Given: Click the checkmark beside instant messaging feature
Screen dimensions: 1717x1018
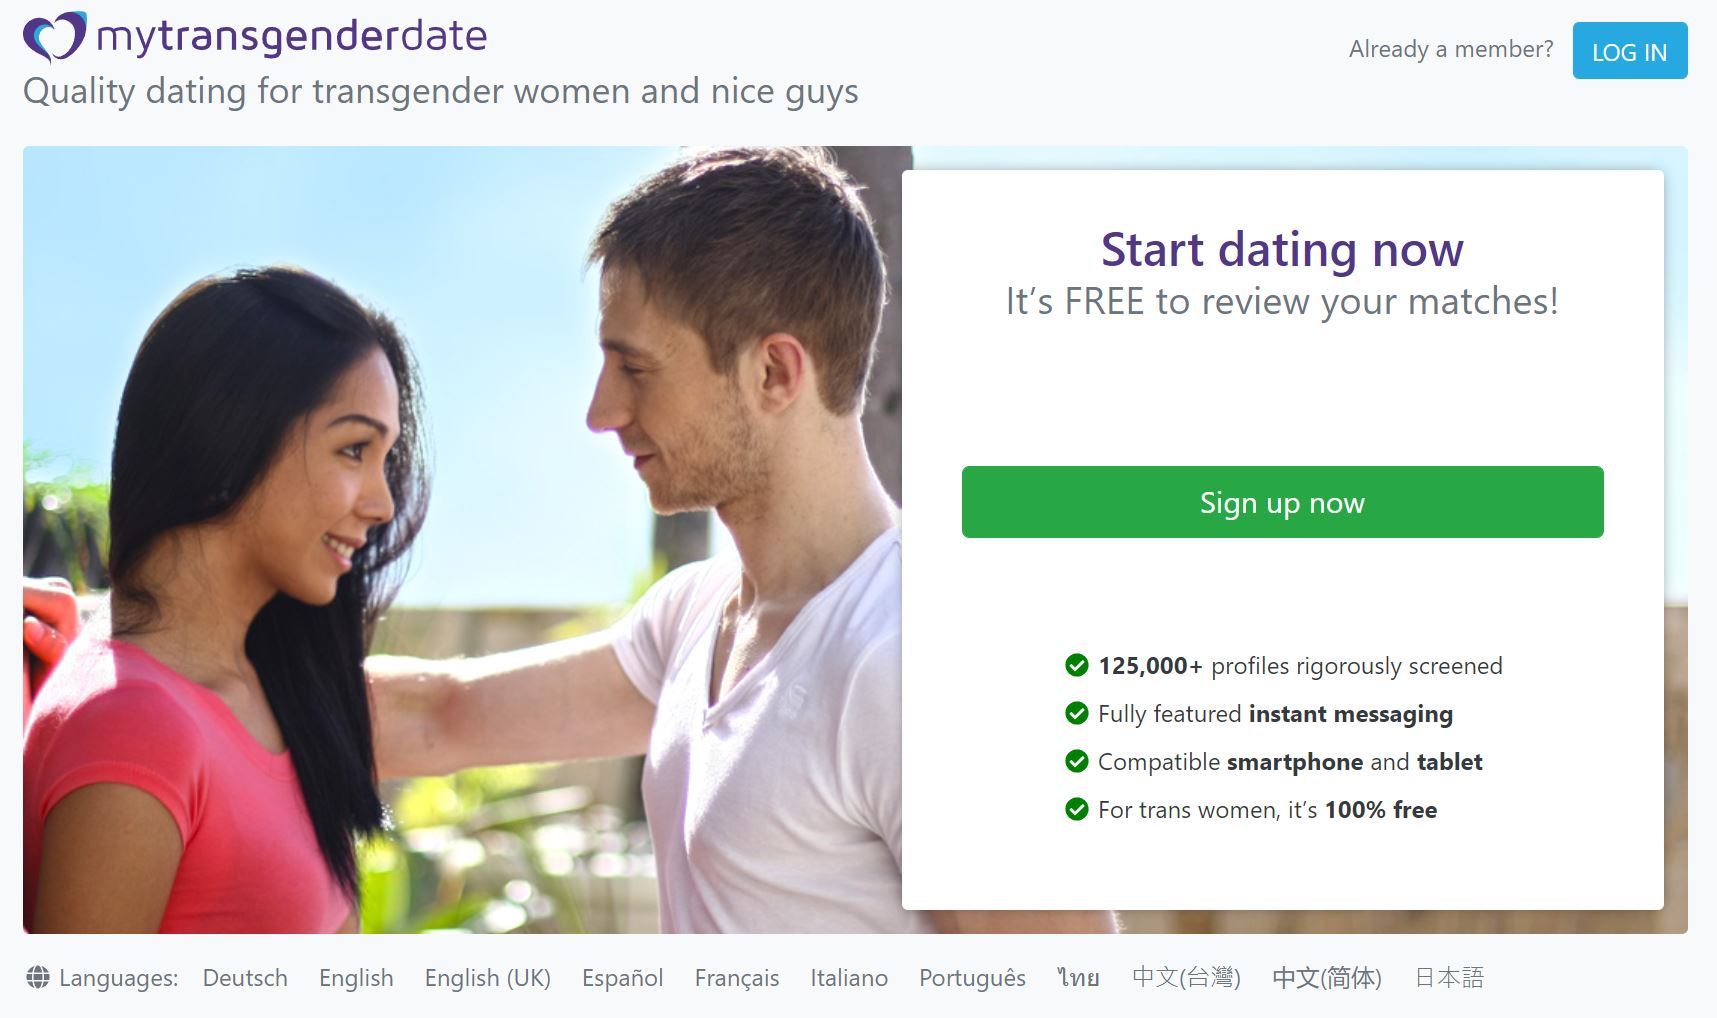Looking at the screenshot, I should pyautogui.click(x=1077, y=713).
